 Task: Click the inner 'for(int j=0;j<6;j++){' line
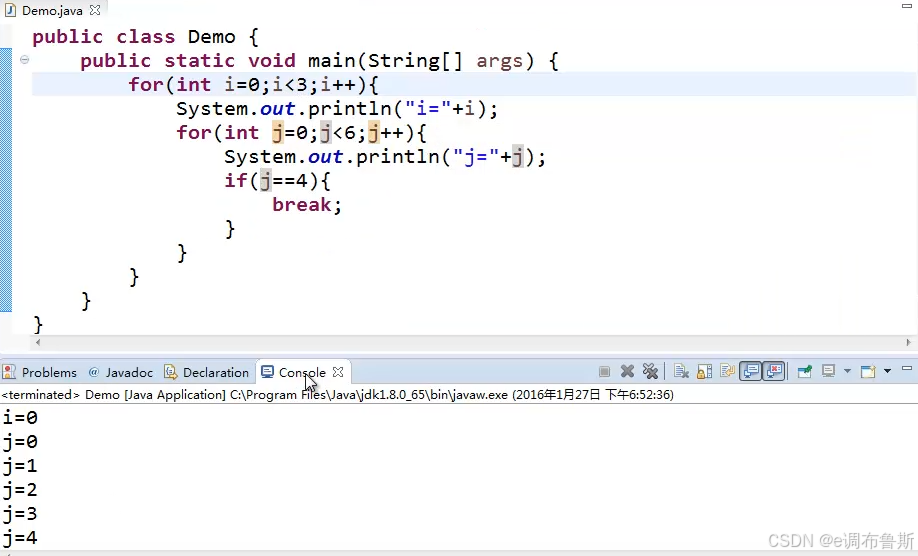tap(302, 133)
